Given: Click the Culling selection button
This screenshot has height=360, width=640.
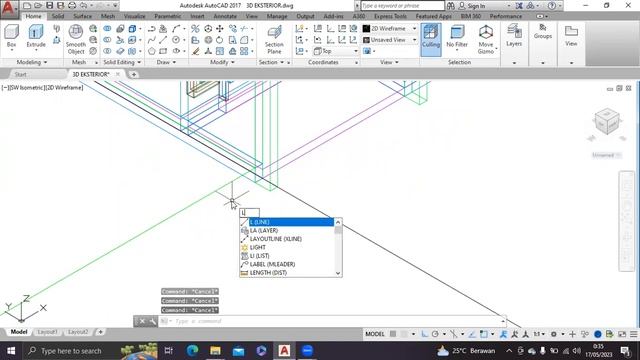Looking at the screenshot, I should (x=431, y=39).
